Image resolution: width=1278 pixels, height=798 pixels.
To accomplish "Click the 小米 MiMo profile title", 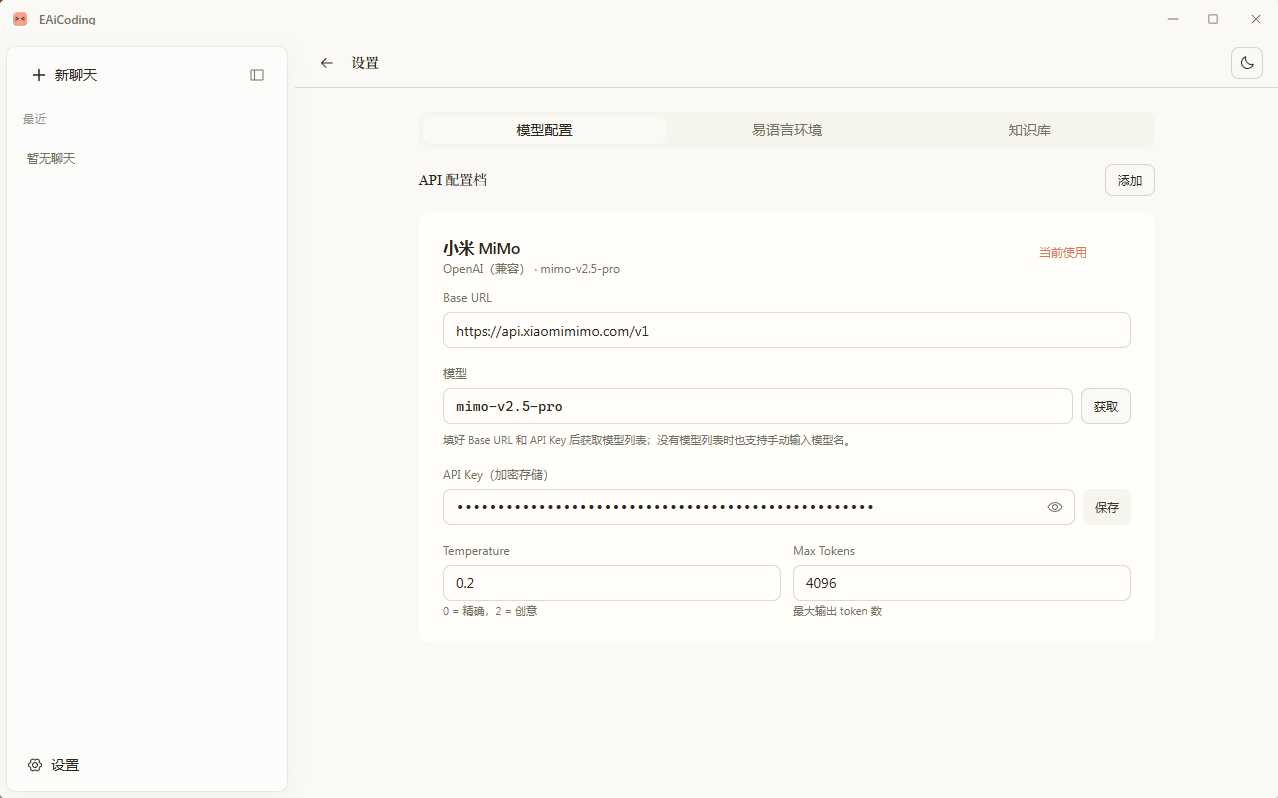I will point(482,248).
